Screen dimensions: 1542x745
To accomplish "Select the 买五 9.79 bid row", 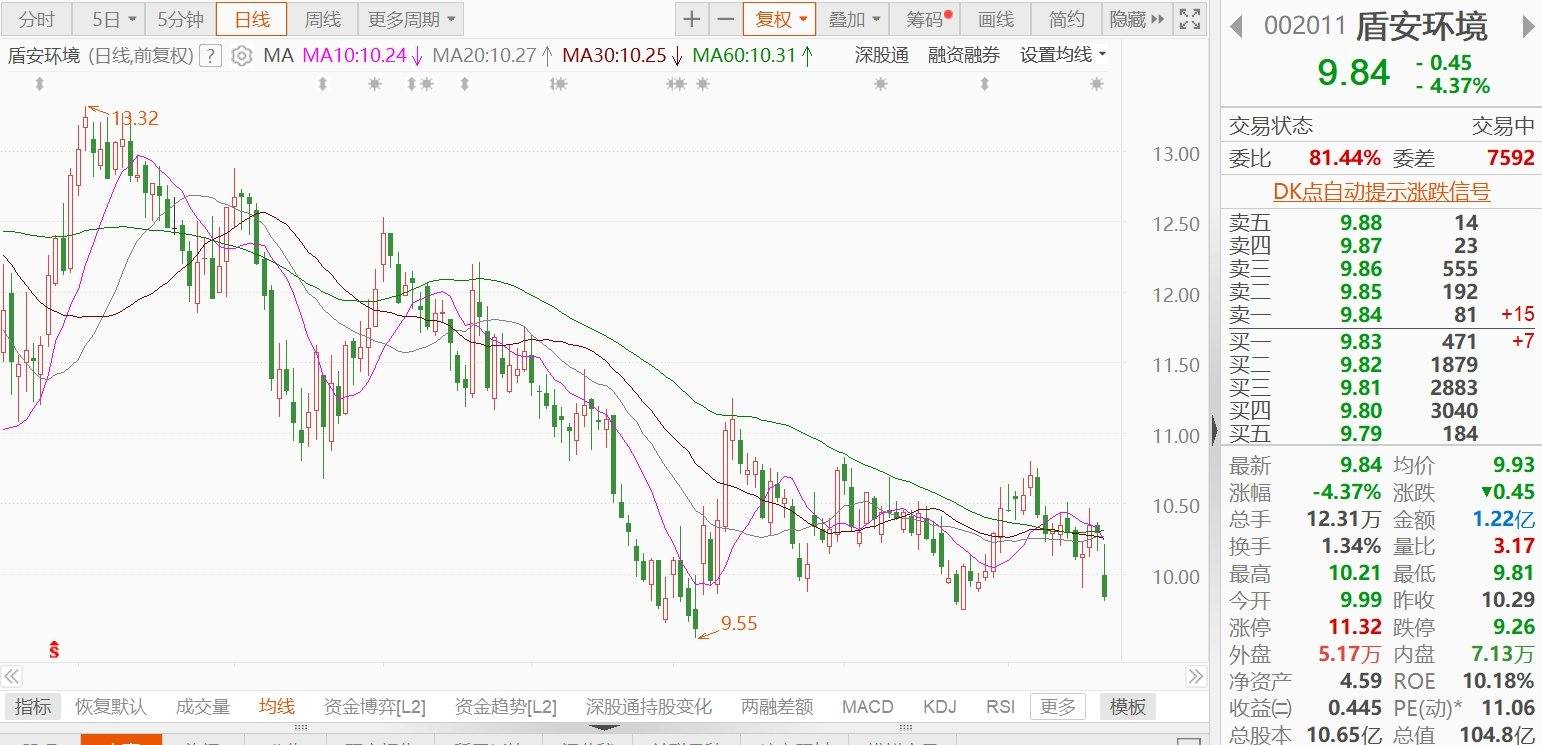I will coord(1381,434).
